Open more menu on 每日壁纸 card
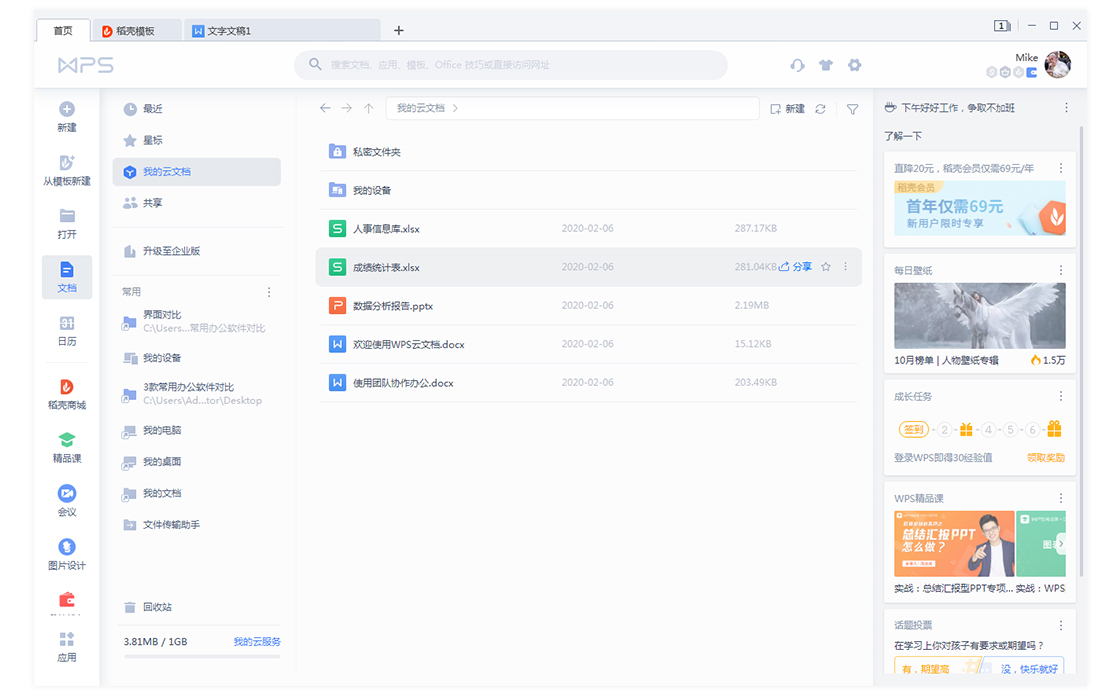Image resolution: width=1120 pixels, height=700 pixels. [x=1061, y=271]
